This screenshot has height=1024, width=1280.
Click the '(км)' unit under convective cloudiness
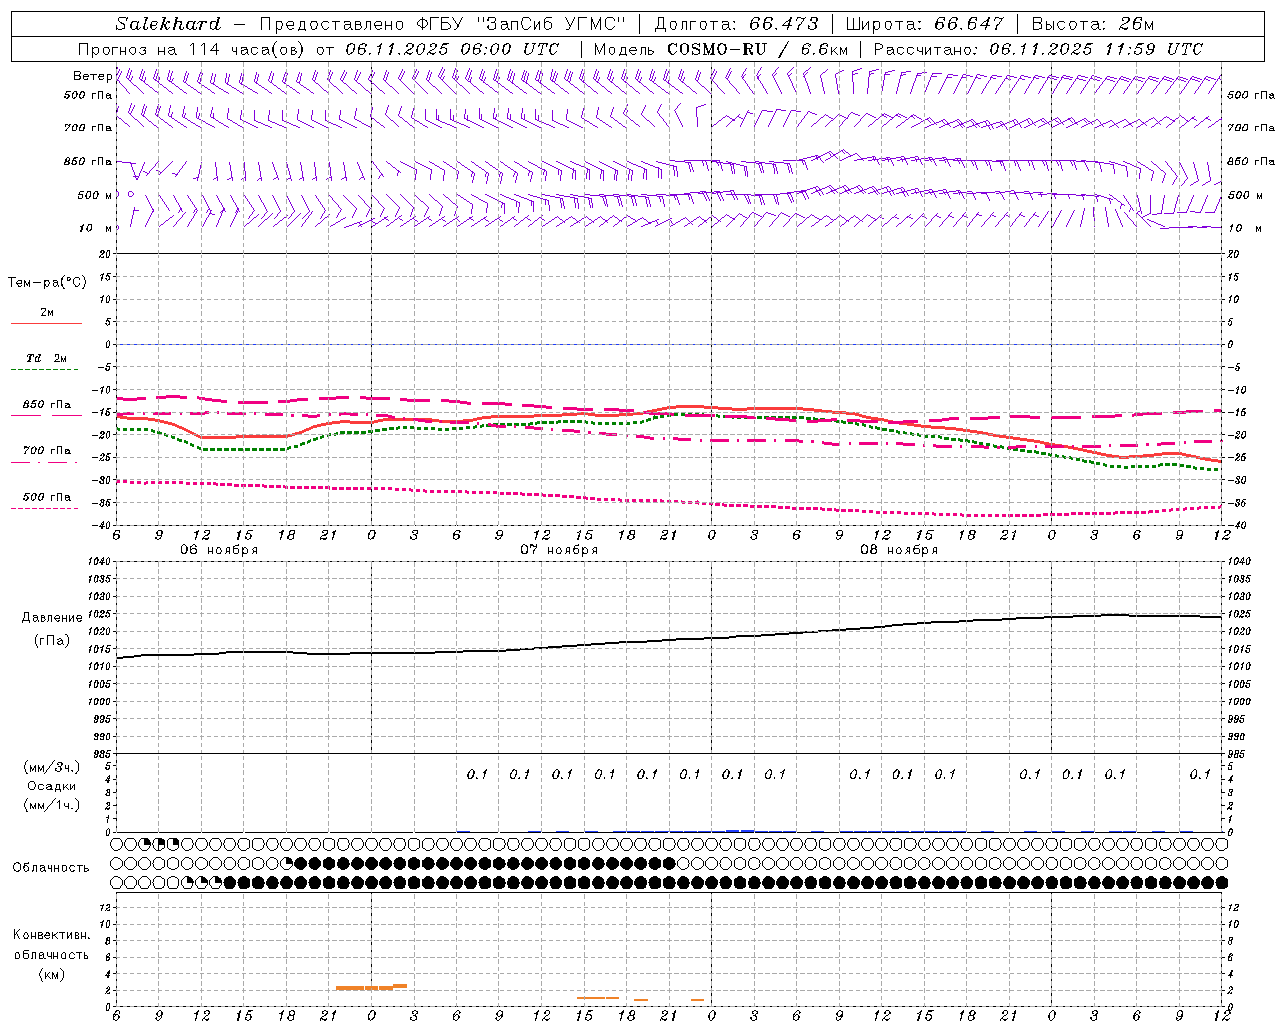click(51, 974)
